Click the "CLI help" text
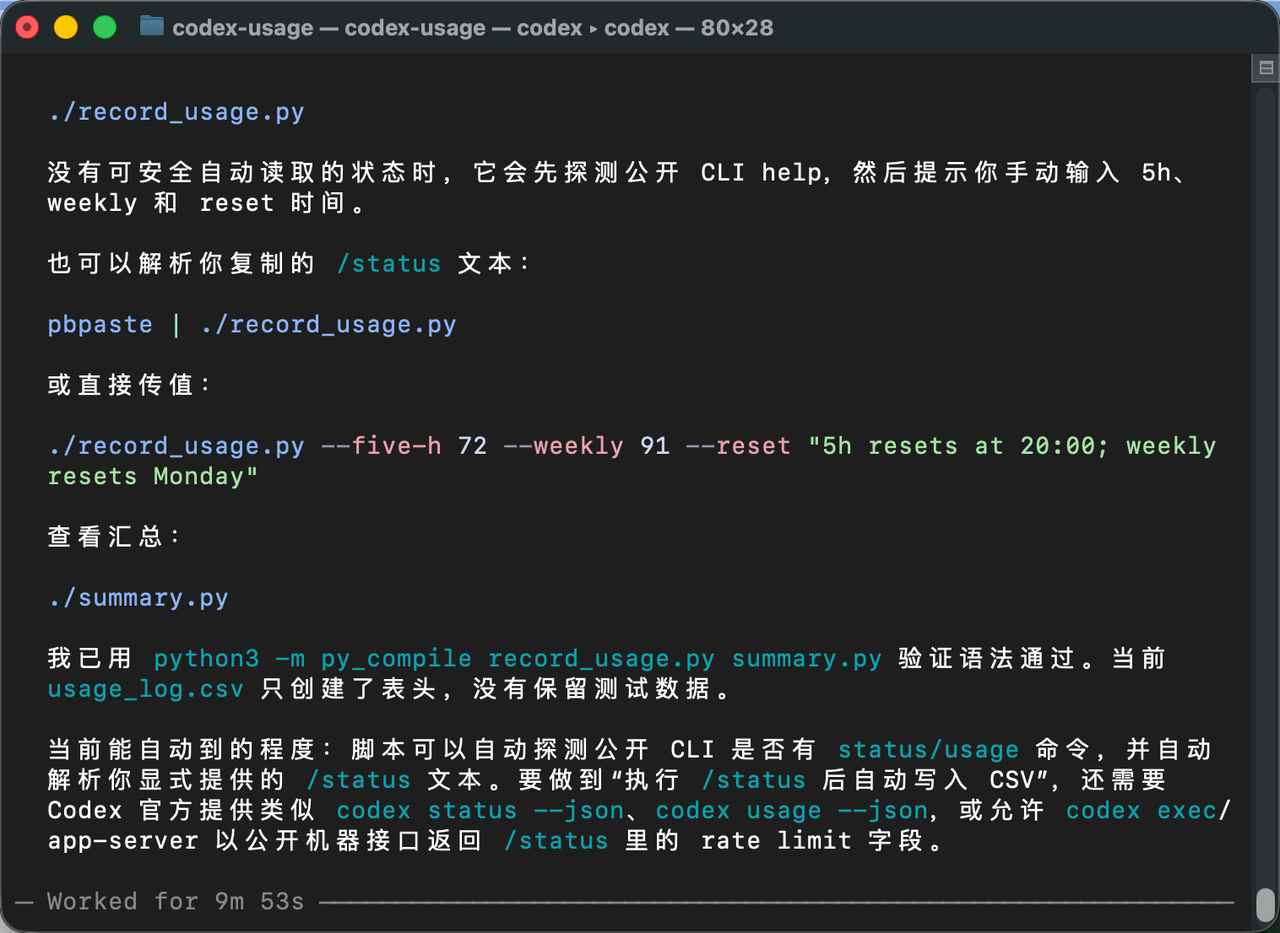Viewport: 1280px width, 933px height. pos(762,172)
